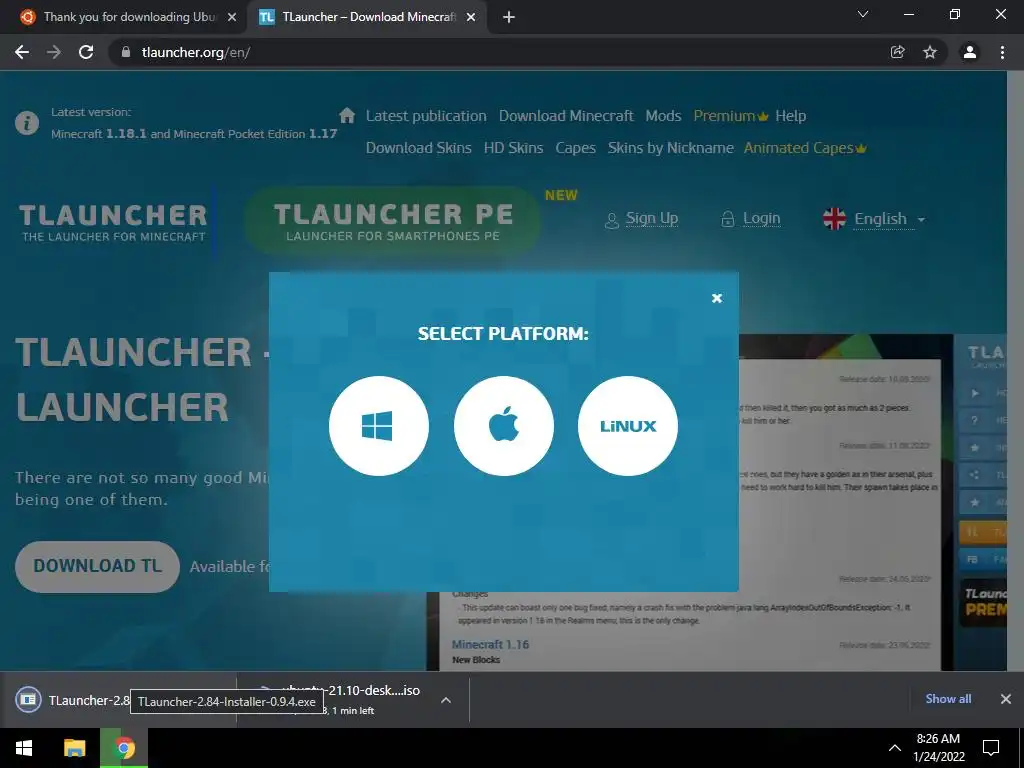Choose the Windows platform icon
Viewport: 1024px width, 768px height.
[379, 426]
